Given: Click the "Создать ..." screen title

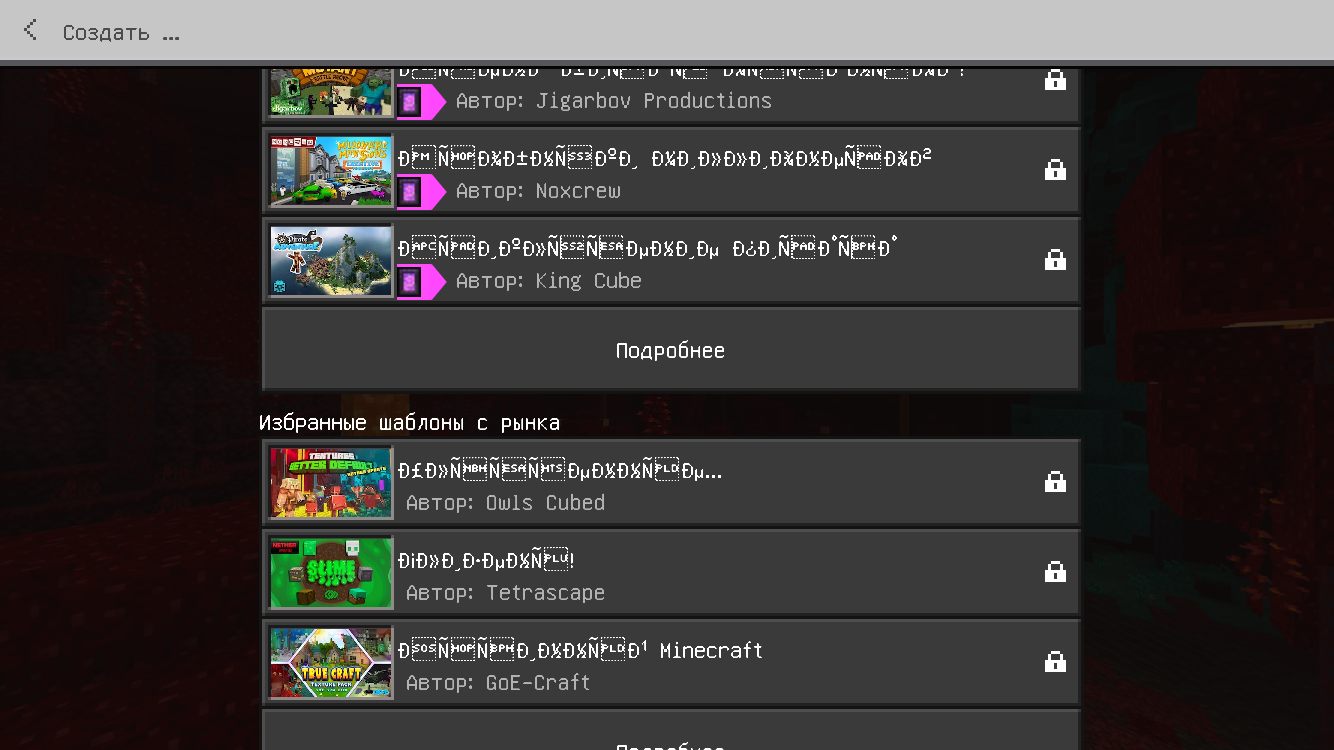Looking at the screenshot, I should click(121, 33).
